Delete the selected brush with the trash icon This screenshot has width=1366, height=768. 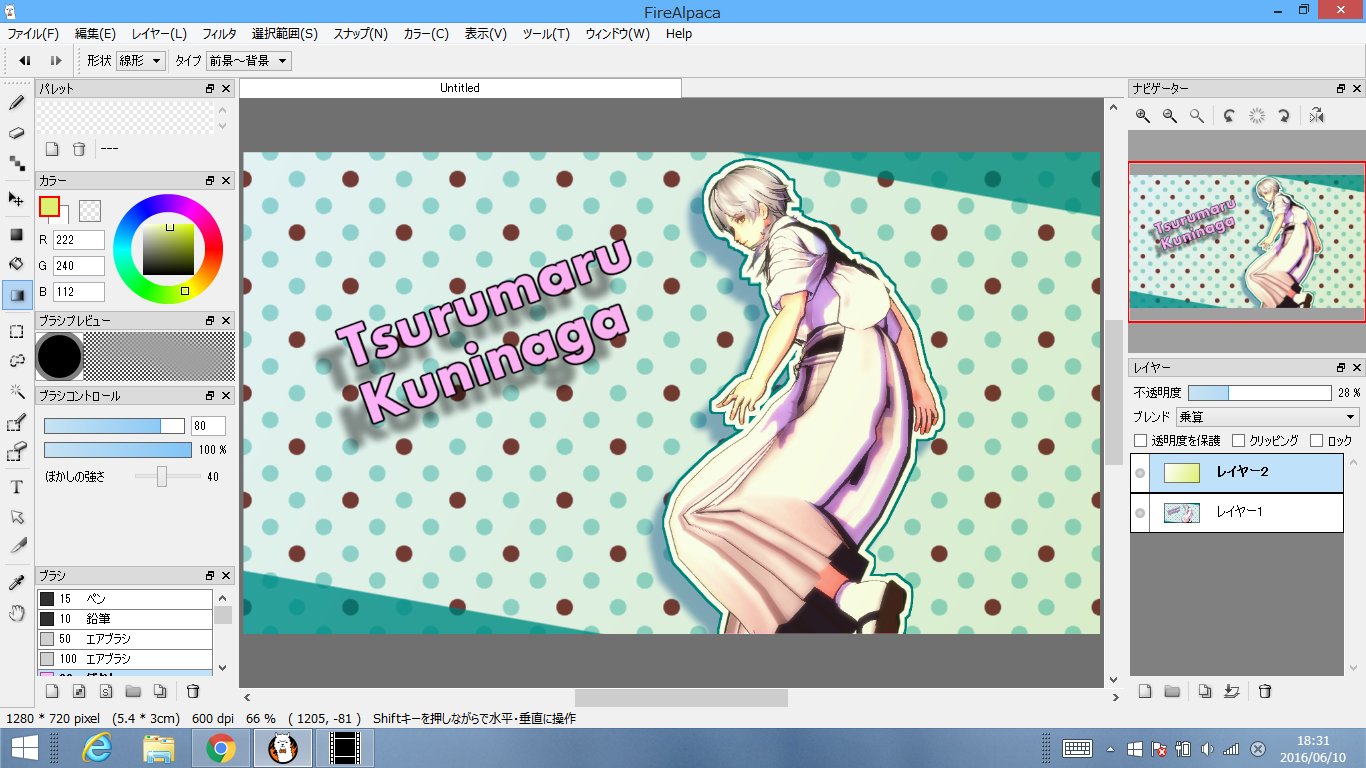194,691
